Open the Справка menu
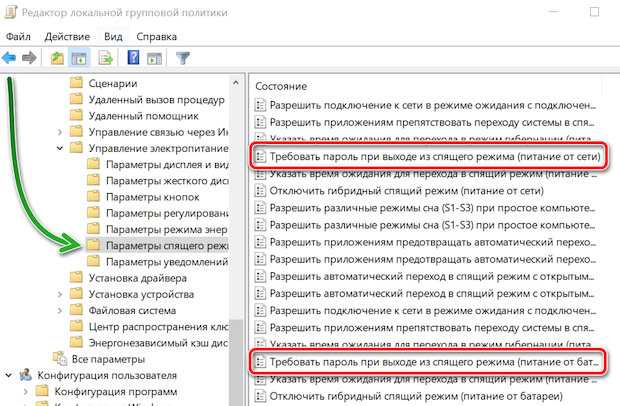 [156, 37]
